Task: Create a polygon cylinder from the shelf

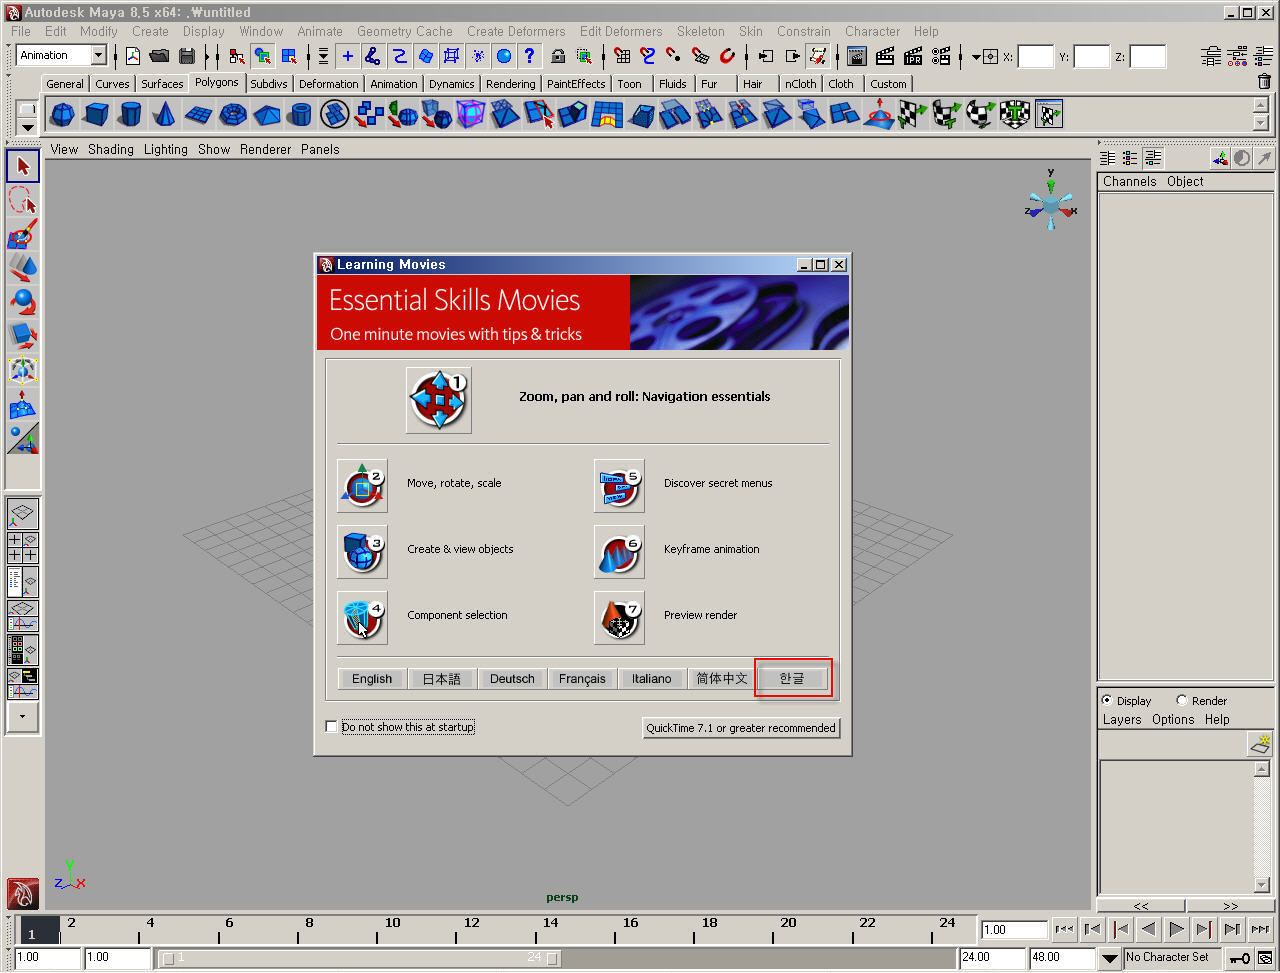Action: (x=130, y=115)
